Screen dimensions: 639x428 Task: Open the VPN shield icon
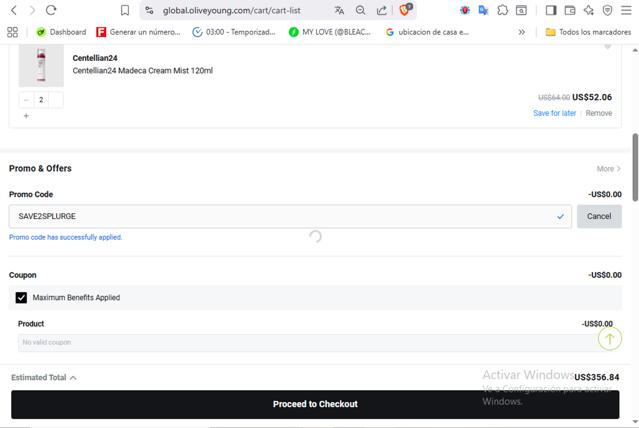[607, 10]
